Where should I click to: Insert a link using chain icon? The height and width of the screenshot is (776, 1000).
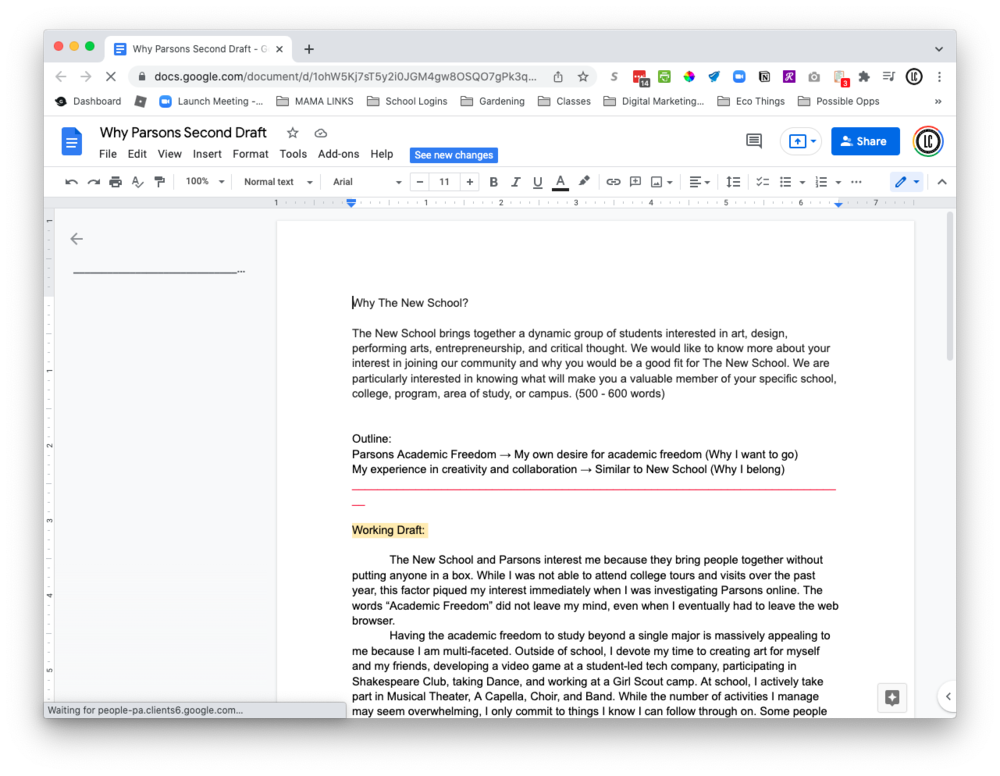click(613, 182)
